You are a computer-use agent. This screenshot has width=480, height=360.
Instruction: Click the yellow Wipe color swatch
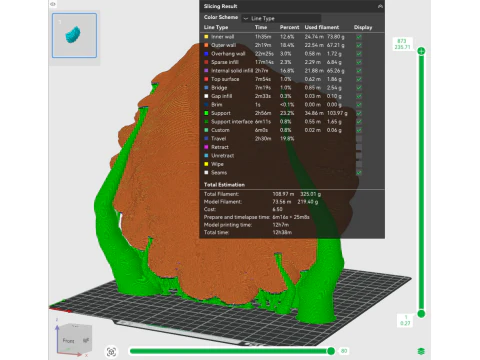206,164
